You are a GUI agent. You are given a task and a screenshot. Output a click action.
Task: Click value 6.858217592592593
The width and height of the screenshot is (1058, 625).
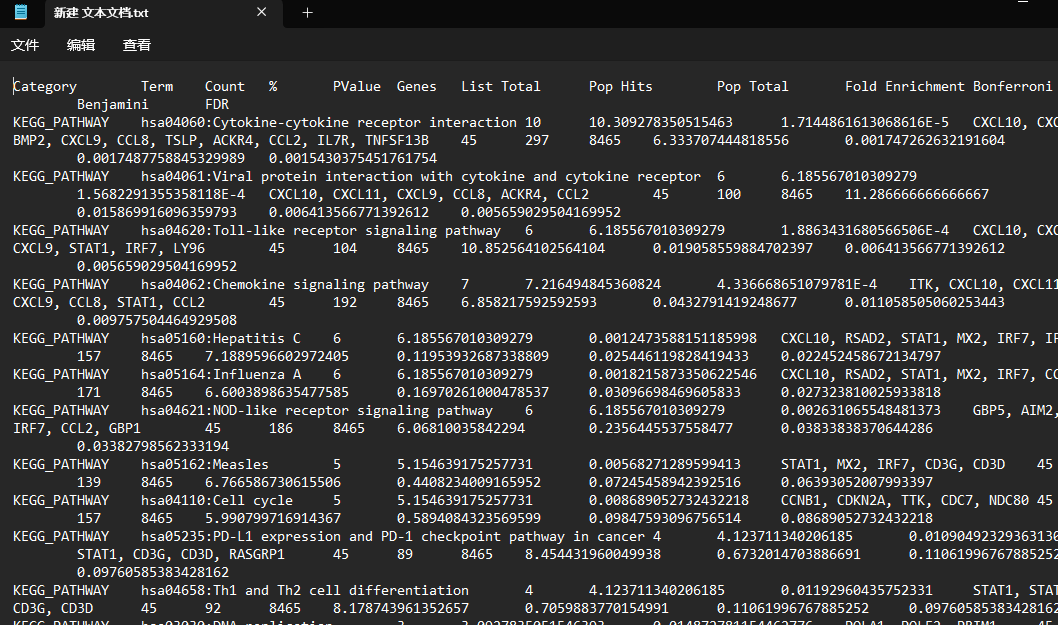coord(529,302)
